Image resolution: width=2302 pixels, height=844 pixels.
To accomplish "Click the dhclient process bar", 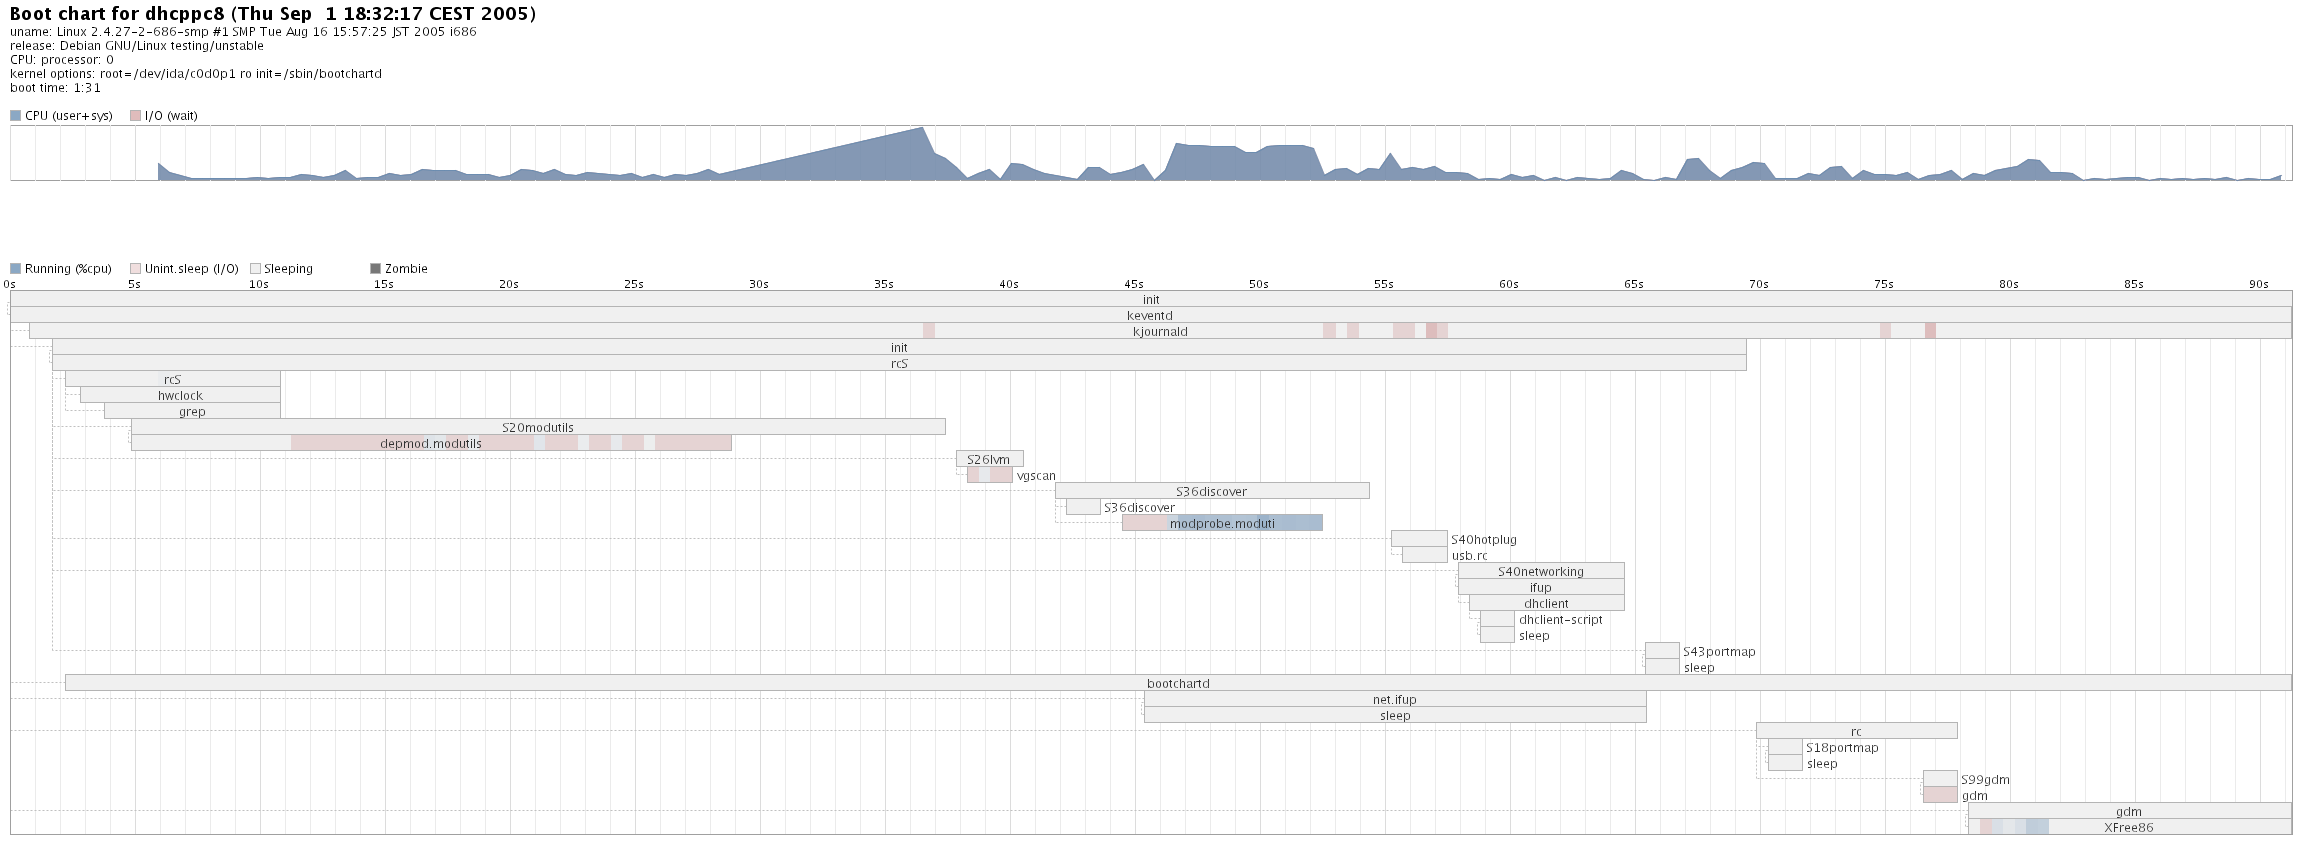I will (1546, 603).
